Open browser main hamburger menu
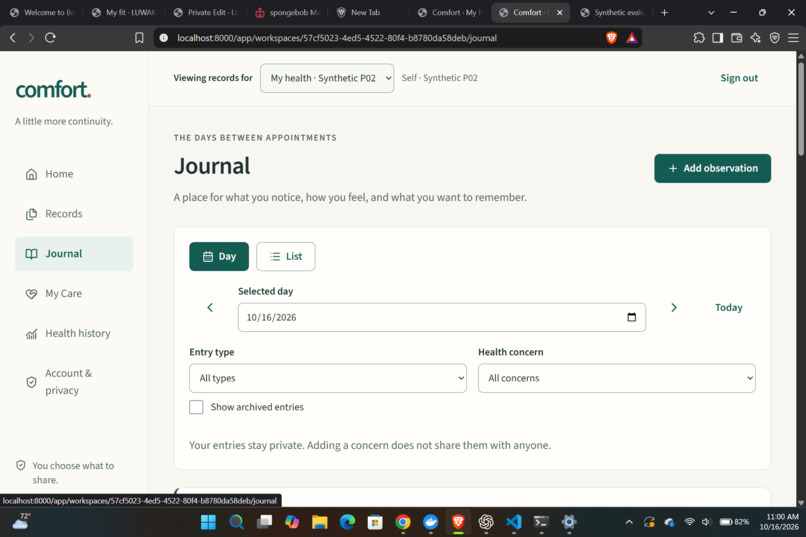This screenshot has width=806, height=537. [x=793, y=38]
